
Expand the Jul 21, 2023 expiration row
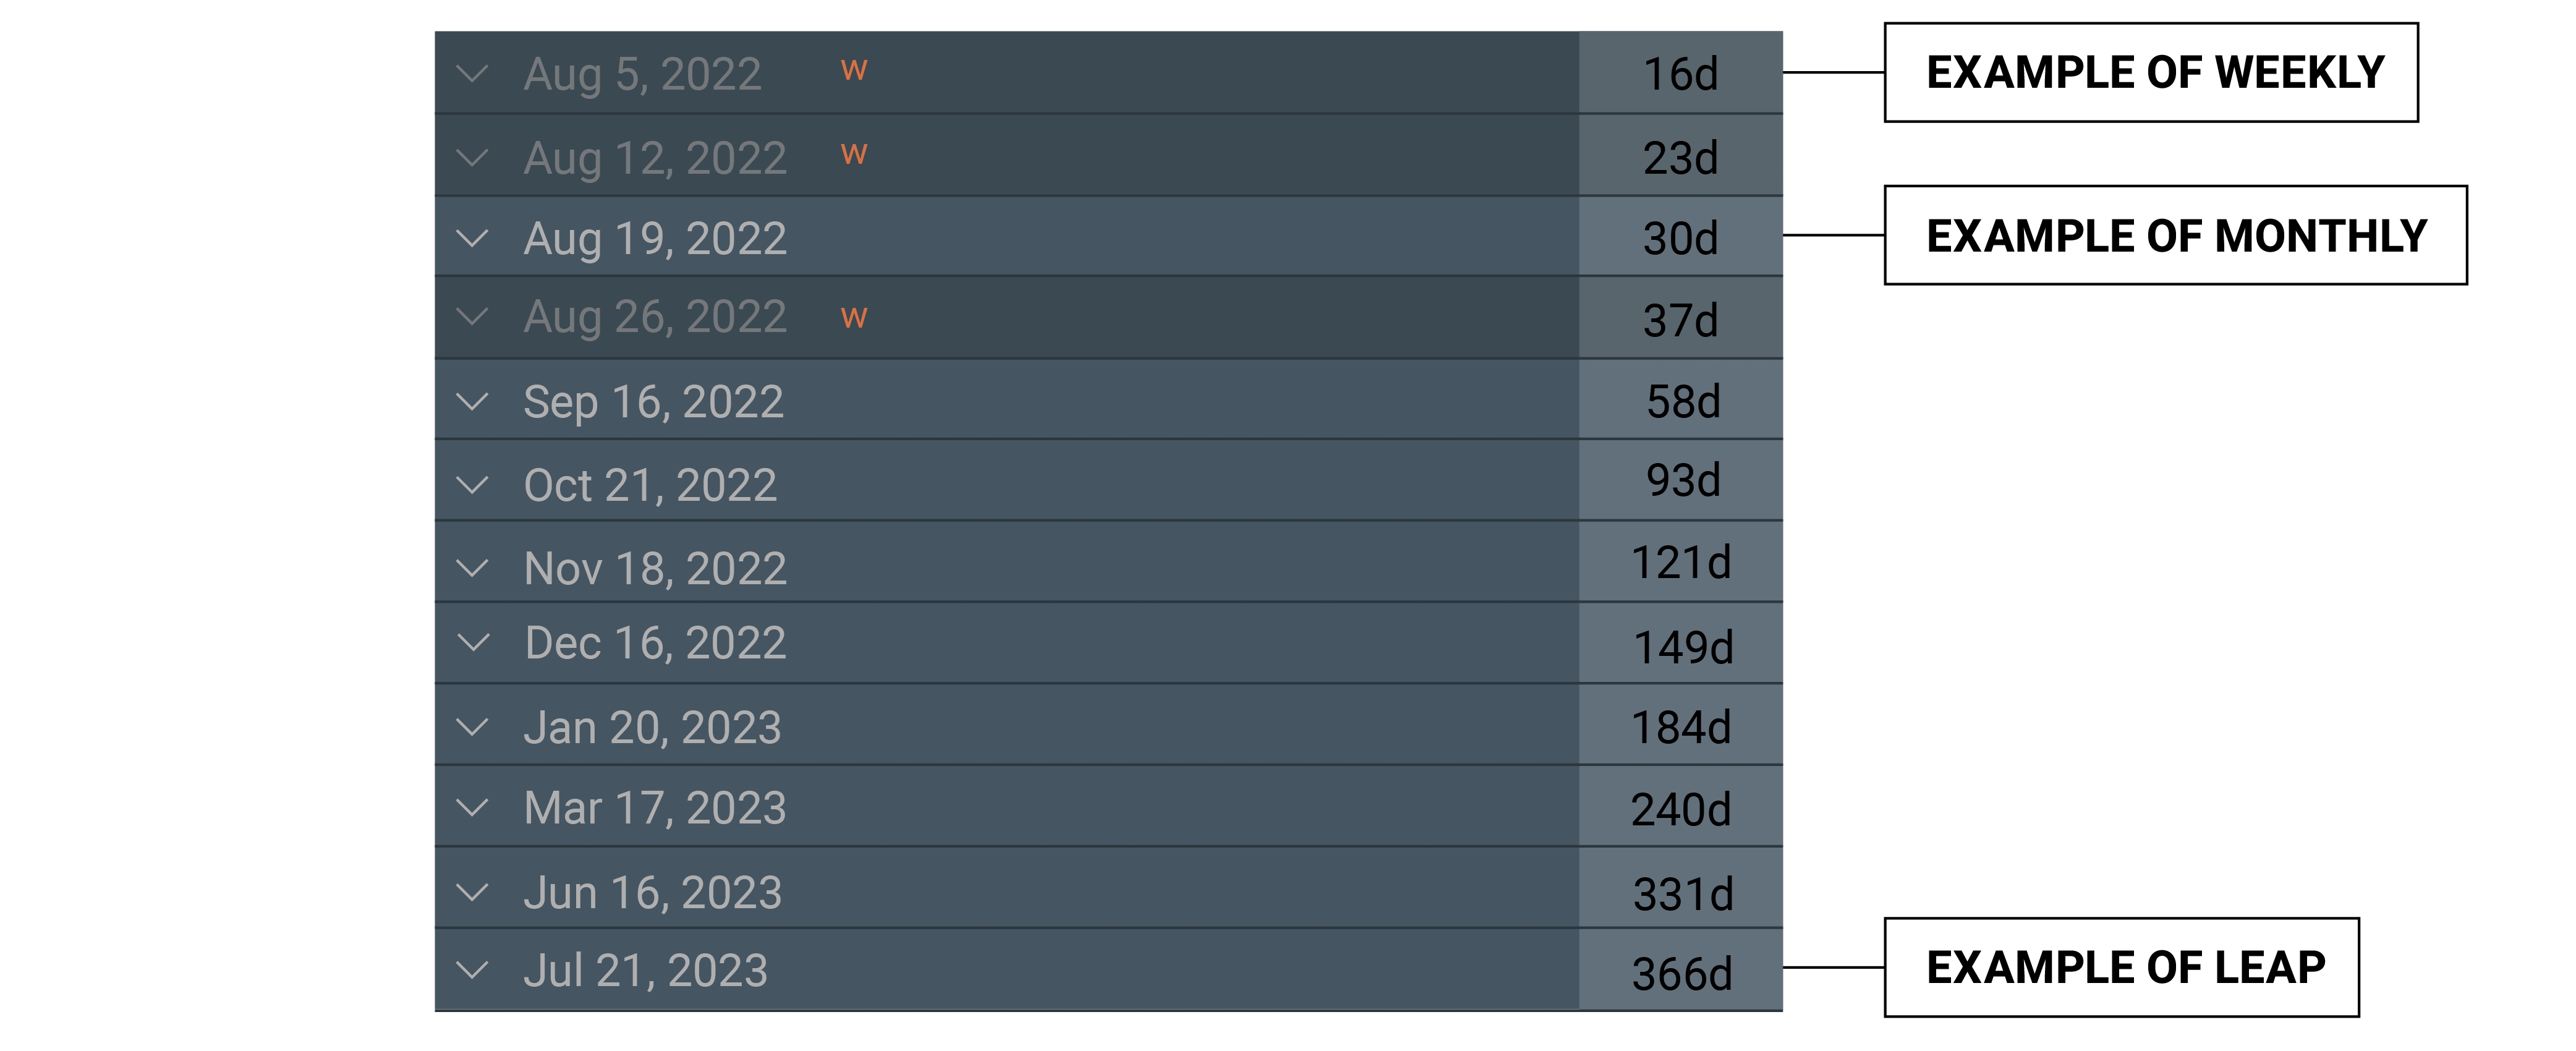click(x=471, y=969)
